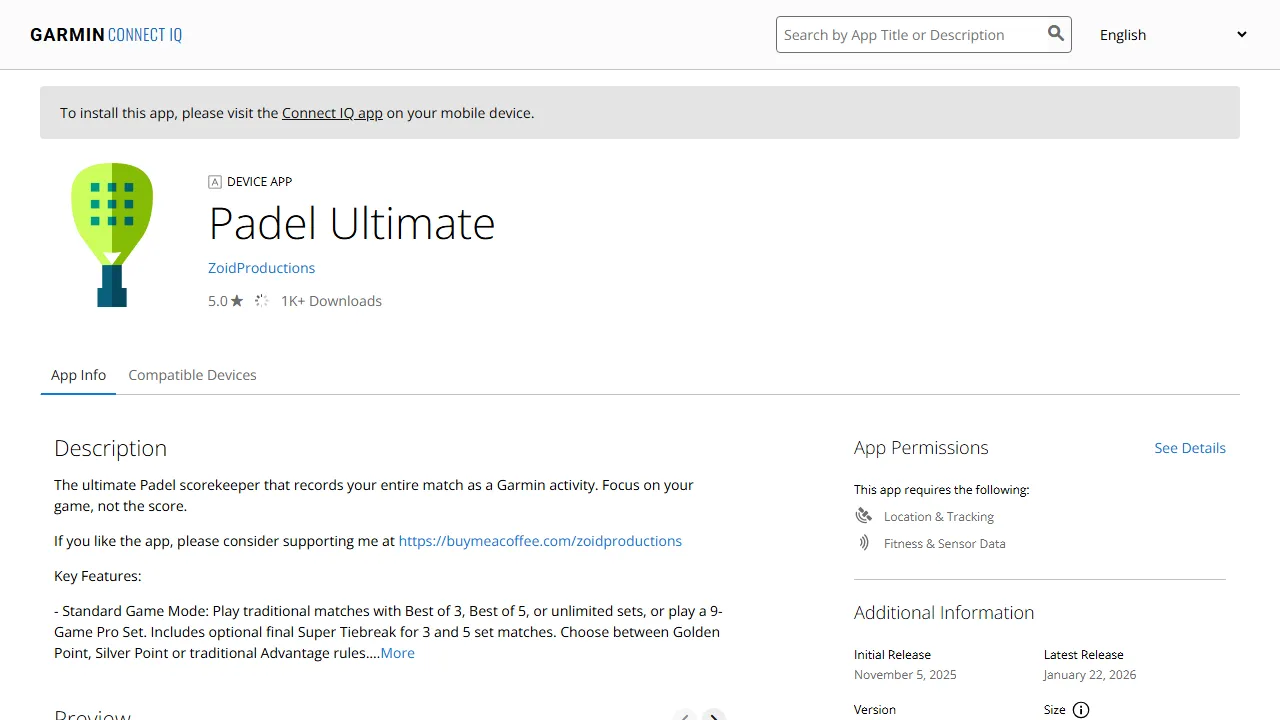This screenshot has height=720, width=1280.
Task: Select the App Info tab
Action: coord(78,375)
